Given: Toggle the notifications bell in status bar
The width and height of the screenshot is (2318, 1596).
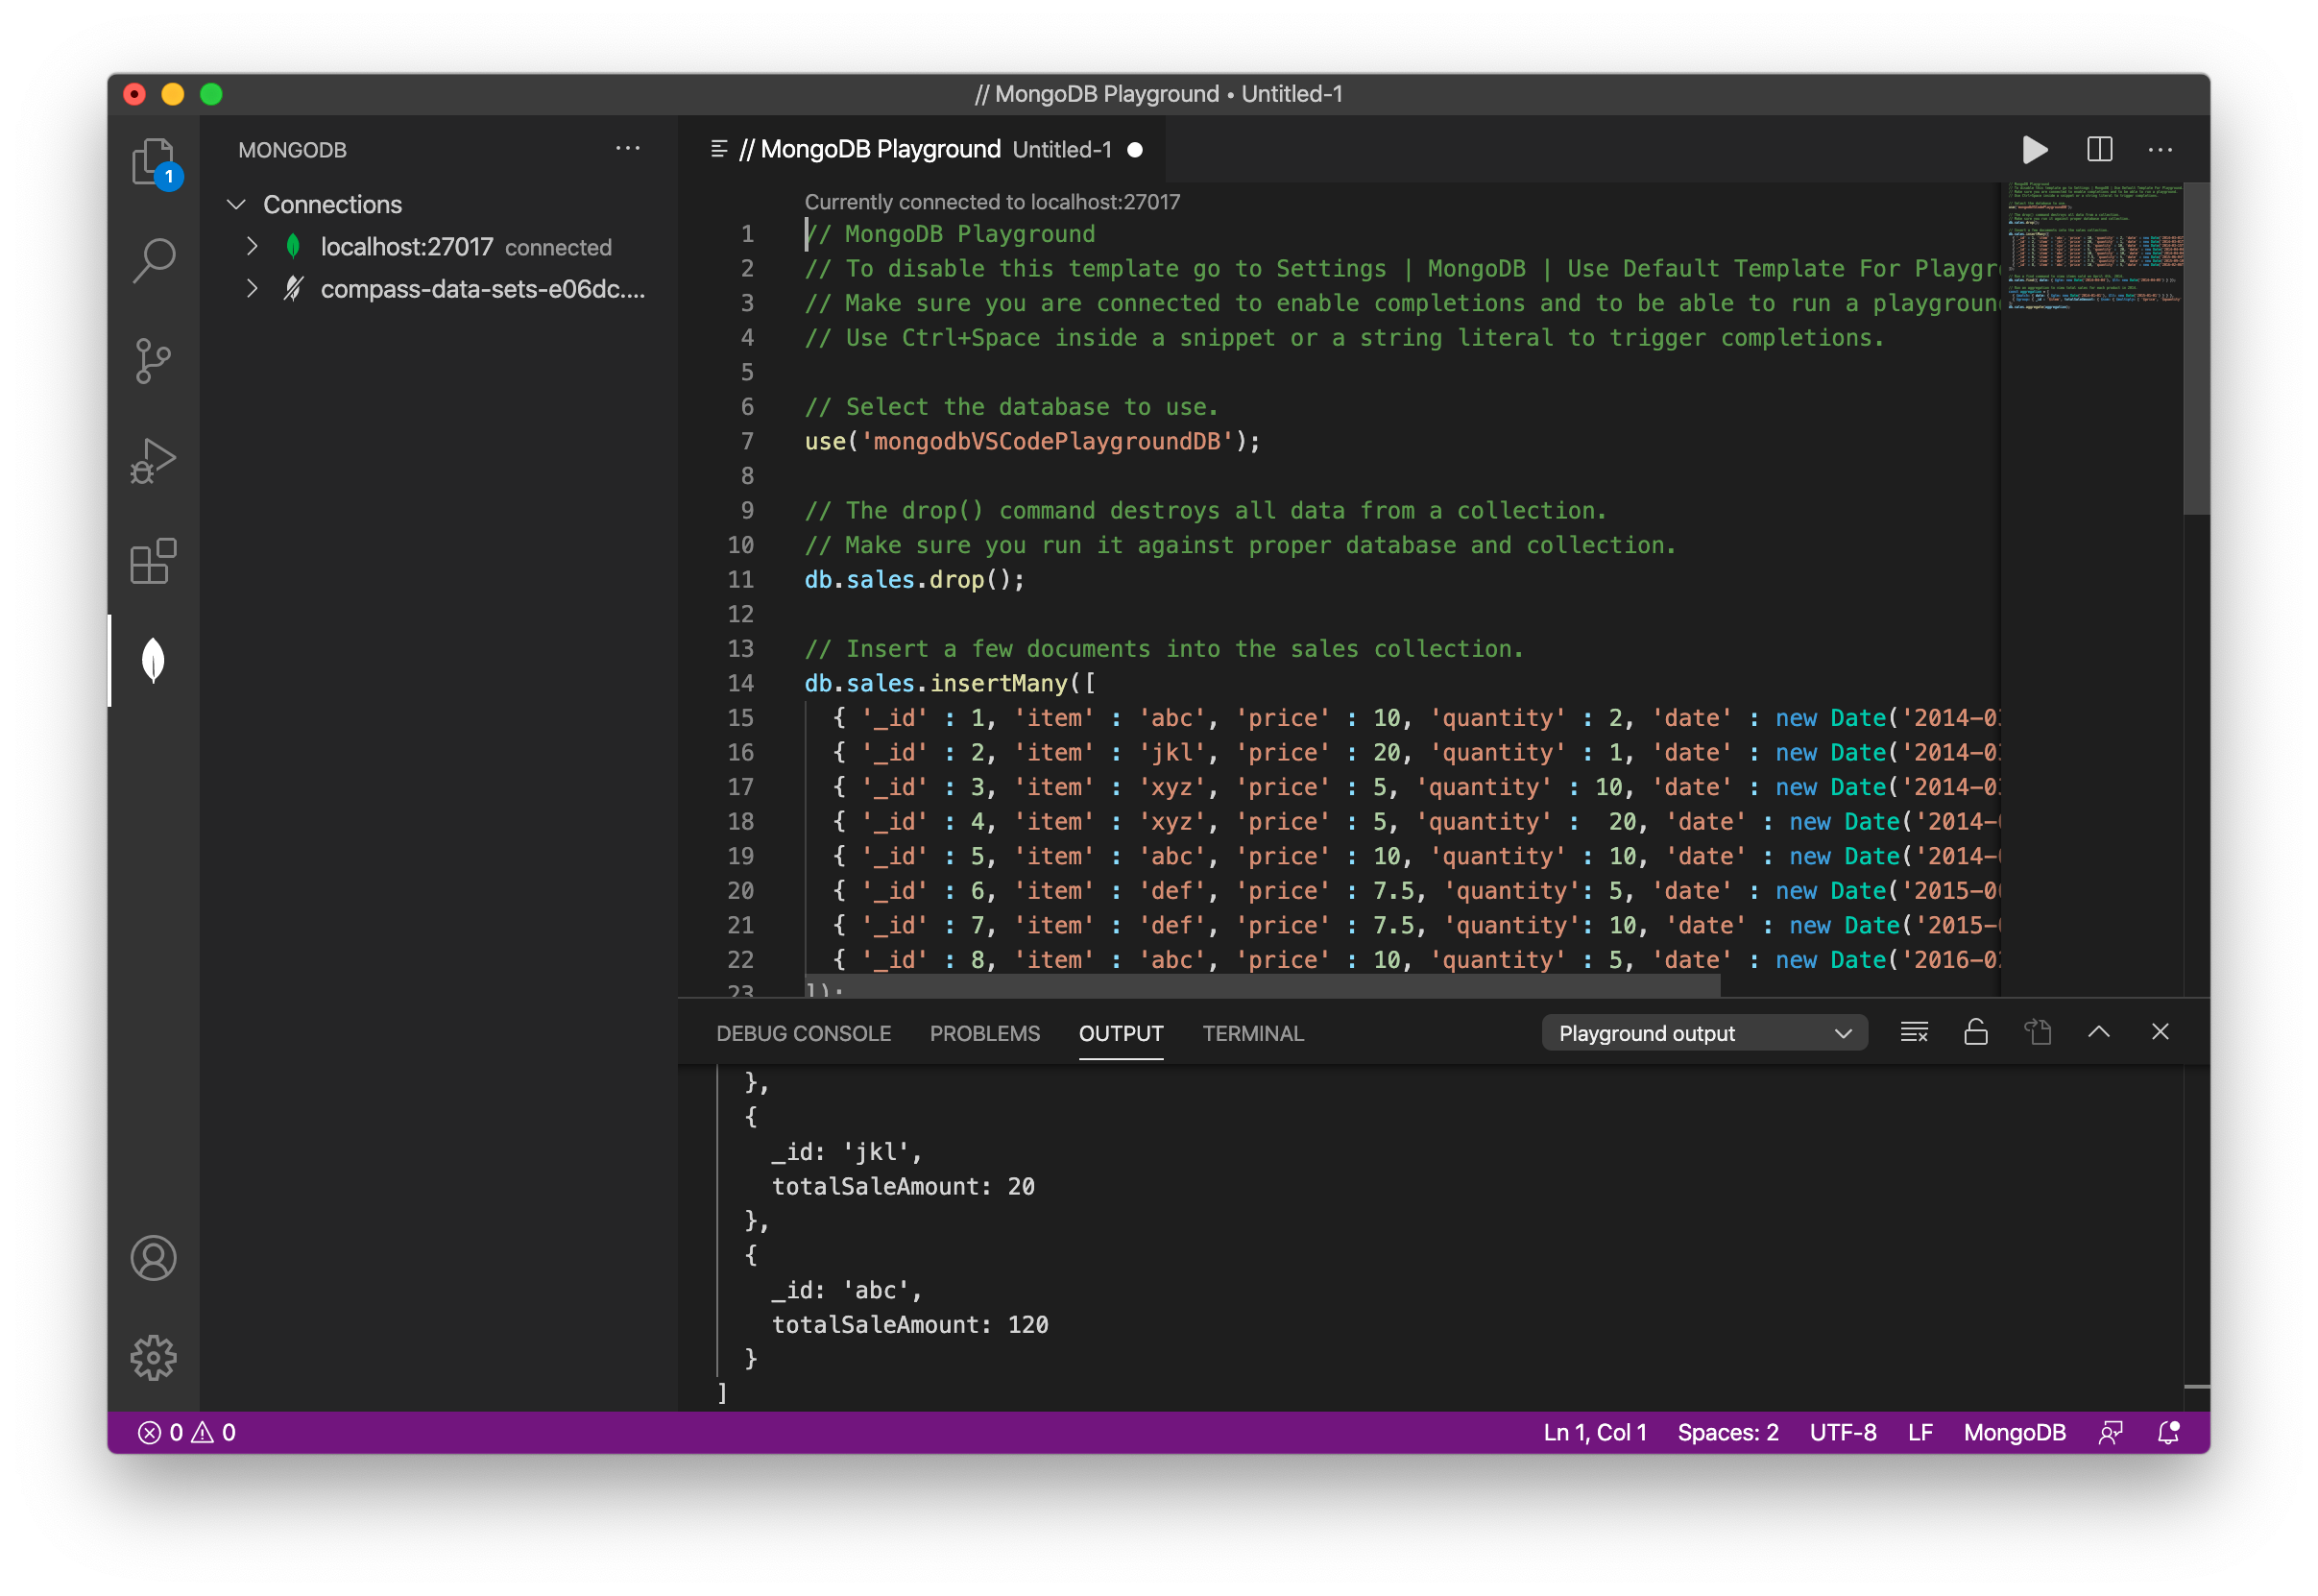Looking at the screenshot, I should click(x=2168, y=1432).
